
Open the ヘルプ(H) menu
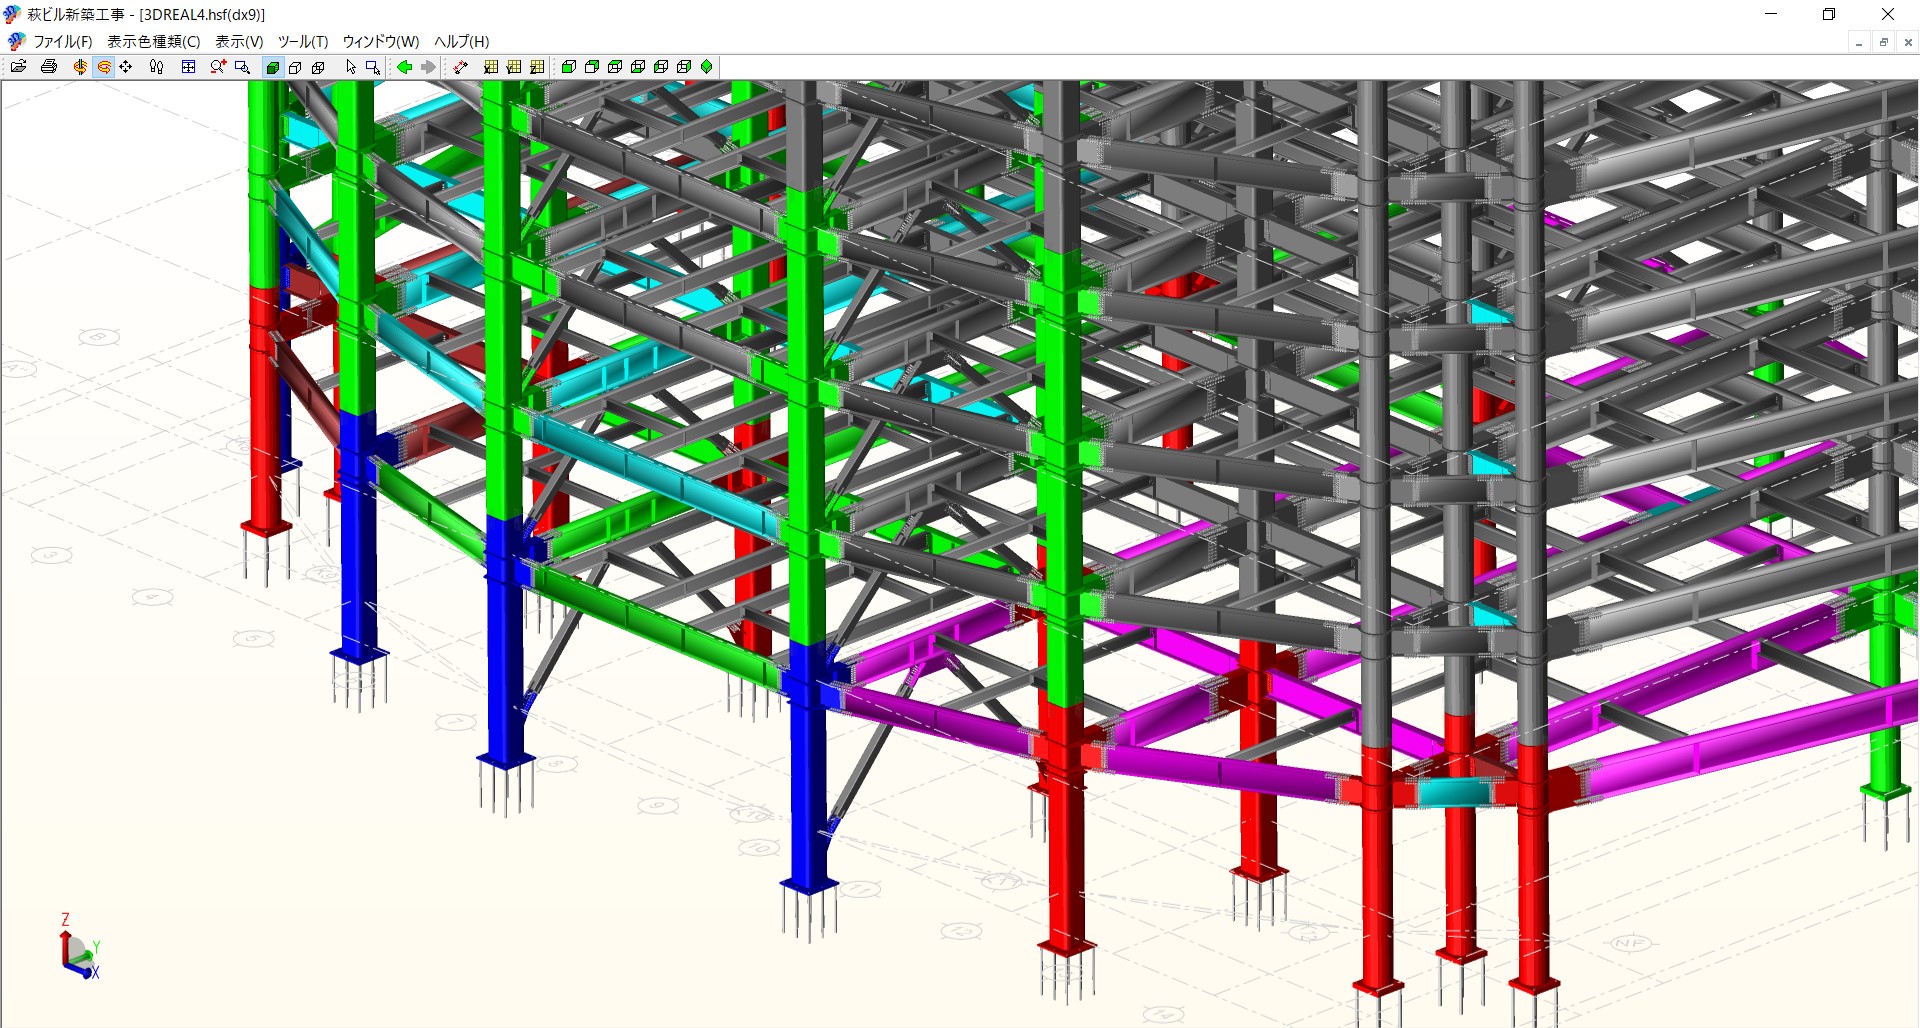tap(462, 41)
